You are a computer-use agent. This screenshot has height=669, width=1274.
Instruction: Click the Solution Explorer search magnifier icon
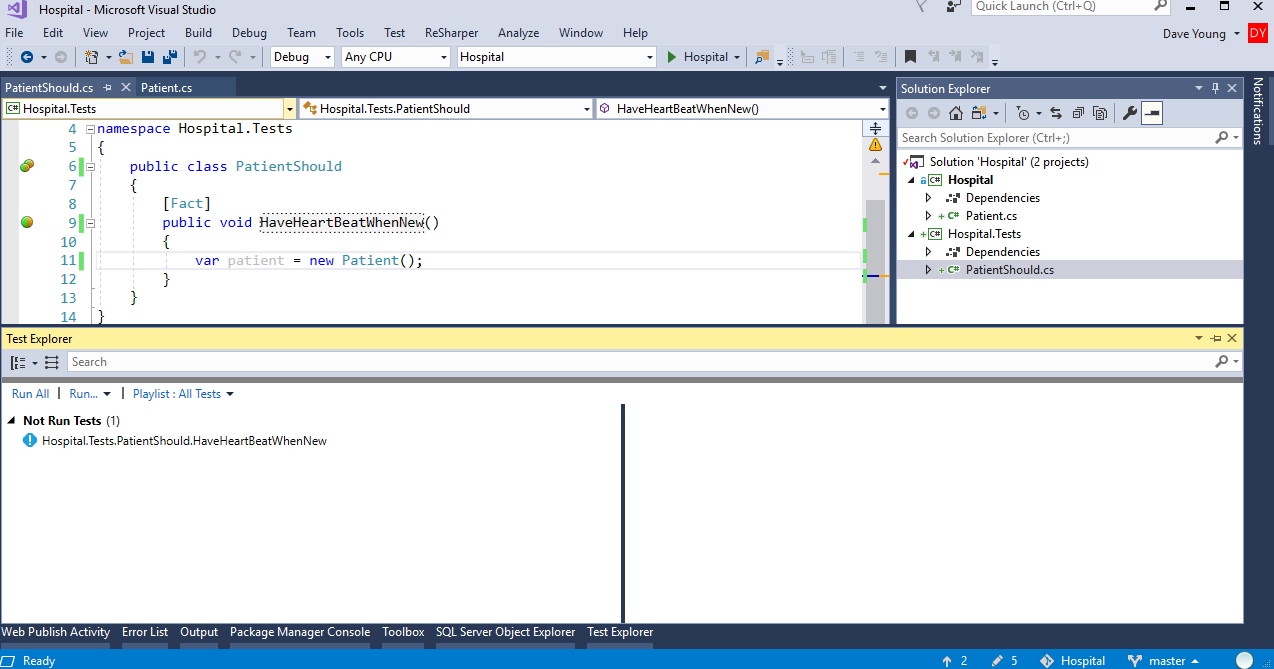[x=1222, y=138]
